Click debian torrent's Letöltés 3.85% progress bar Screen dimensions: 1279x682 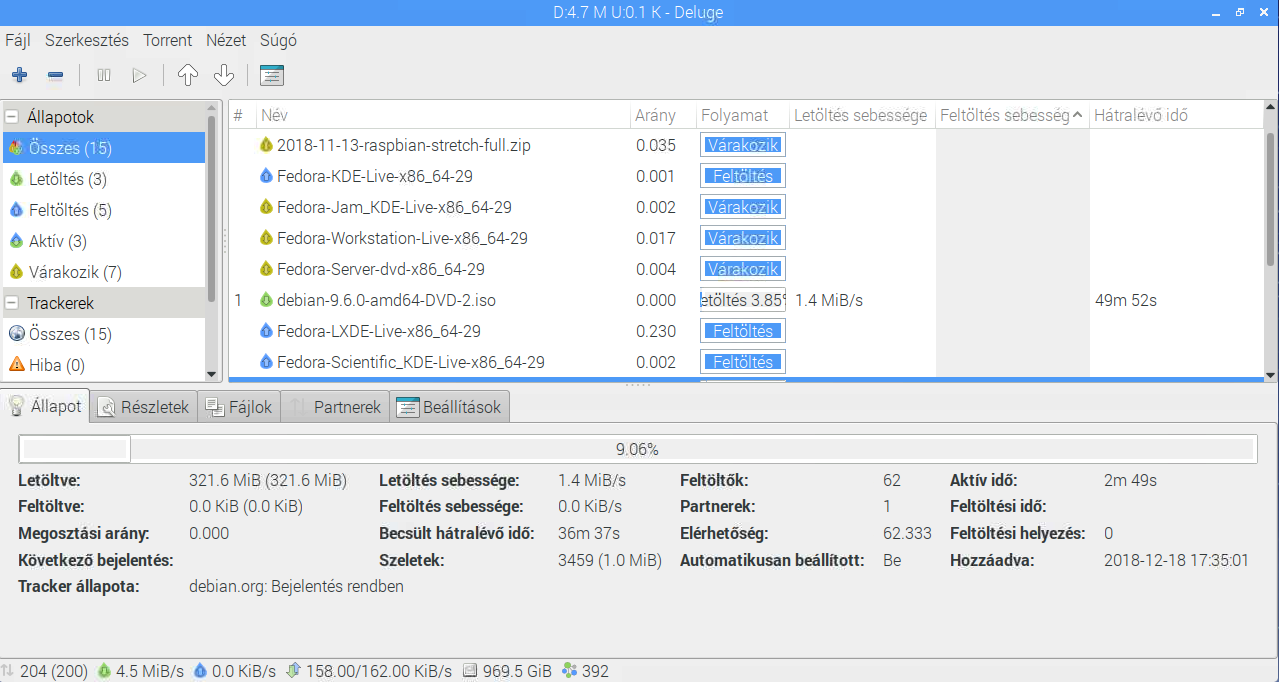click(x=743, y=300)
